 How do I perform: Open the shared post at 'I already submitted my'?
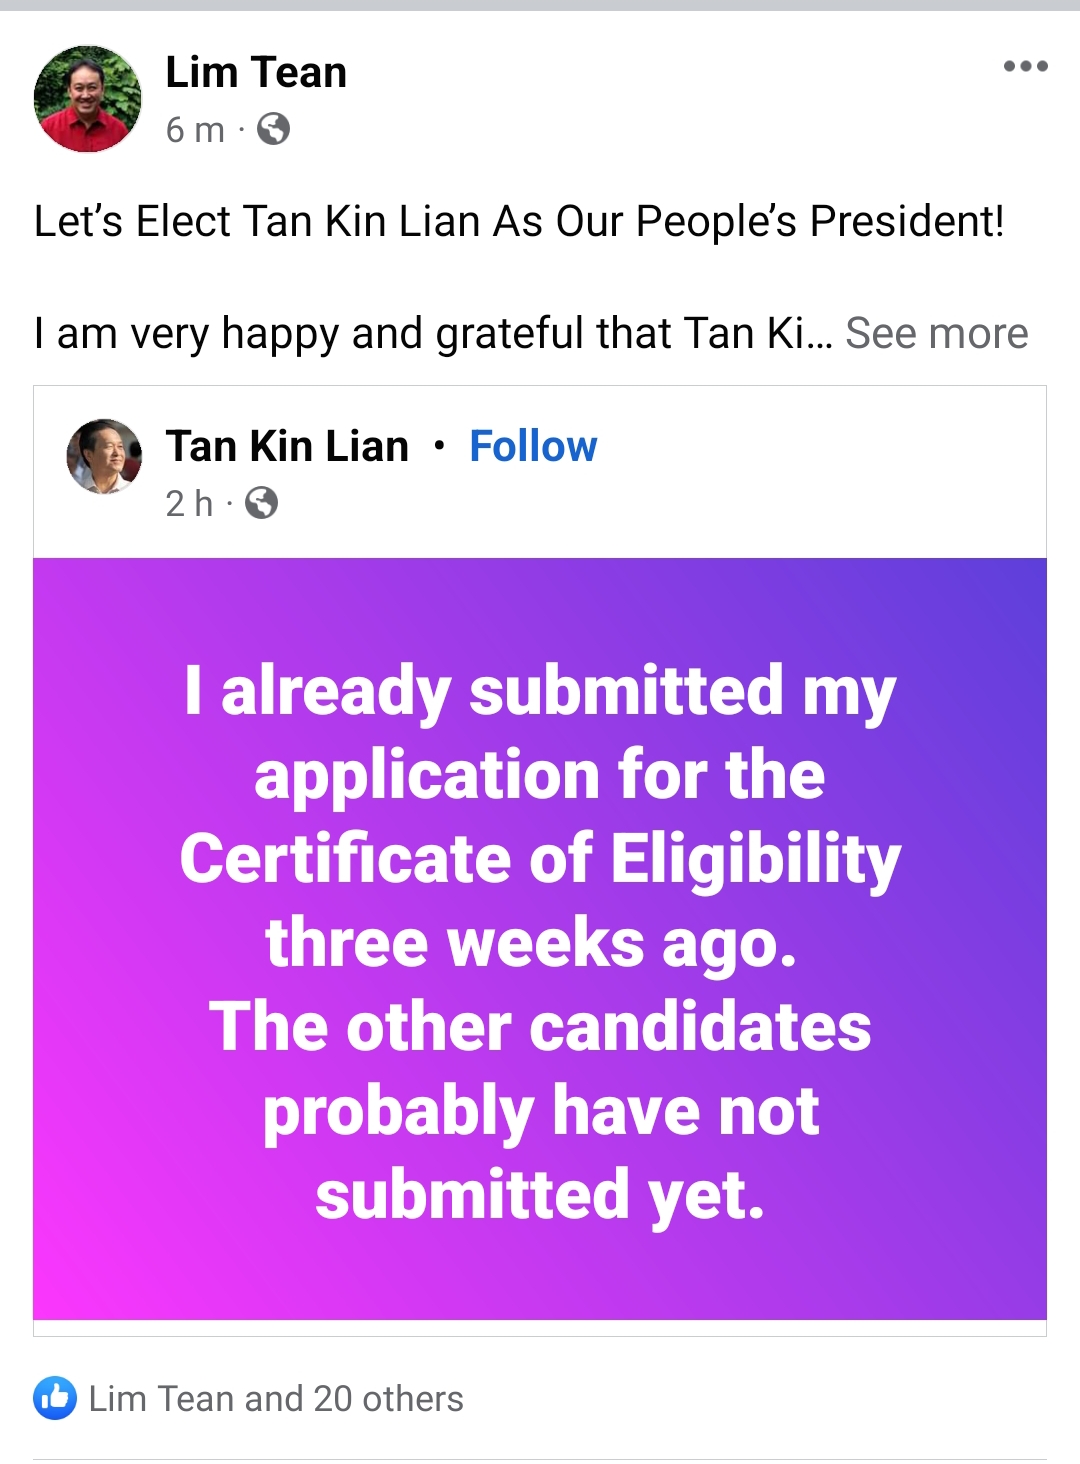[x=540, y=692]
